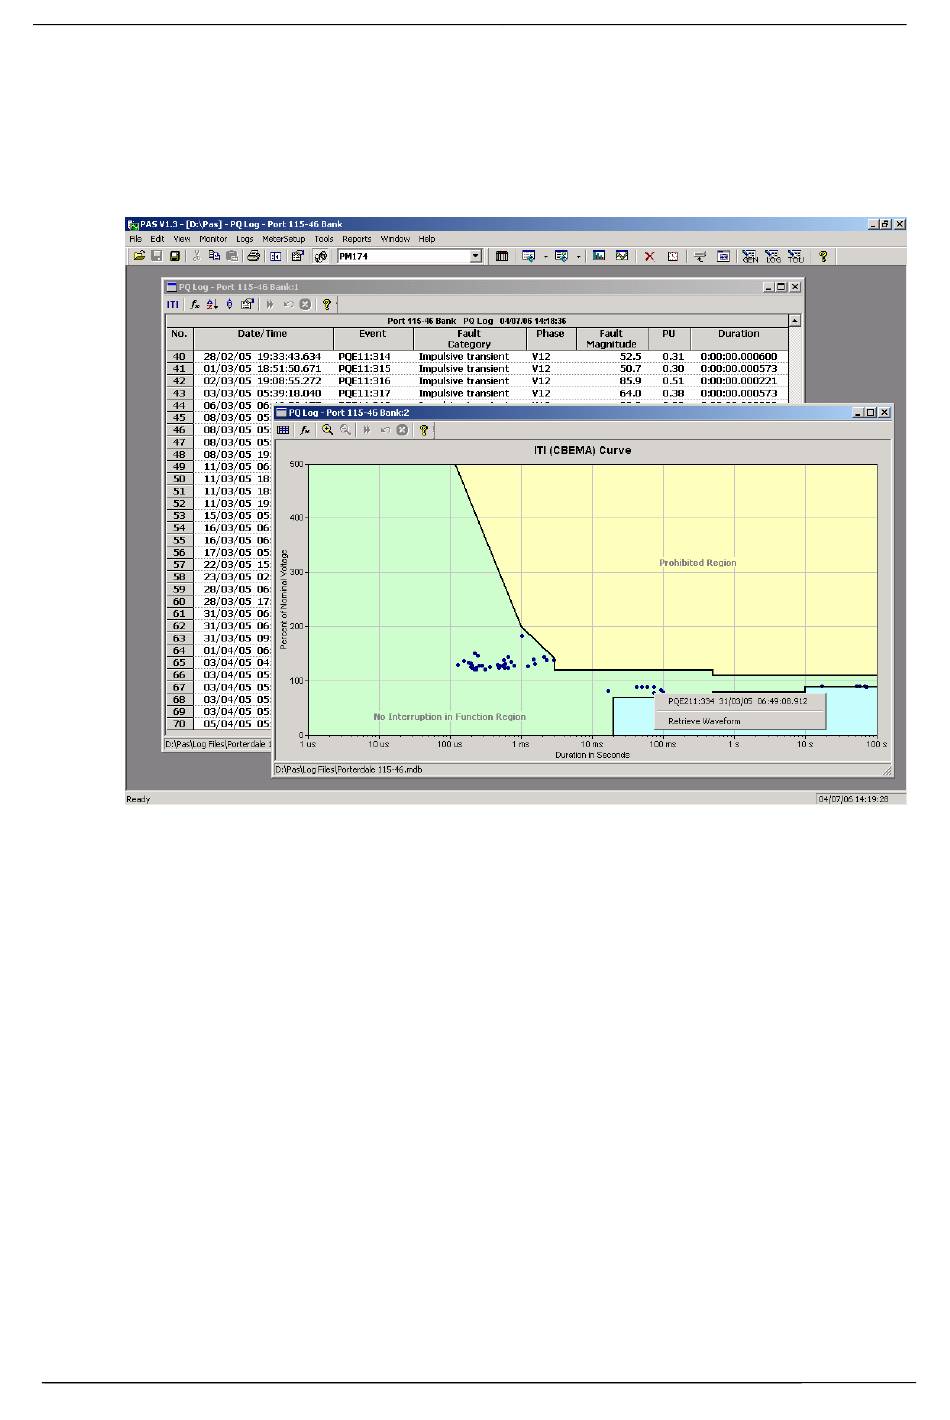
Task: Open the Logs menu
Action: click(245, 239)
